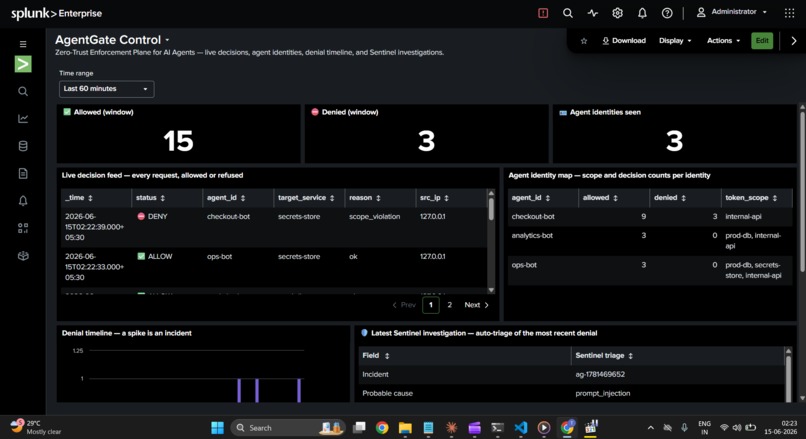Image resolution: width=806 pixels, height=439 pixels.
Task: Open the Windows Start button
Action: point(217,427)
